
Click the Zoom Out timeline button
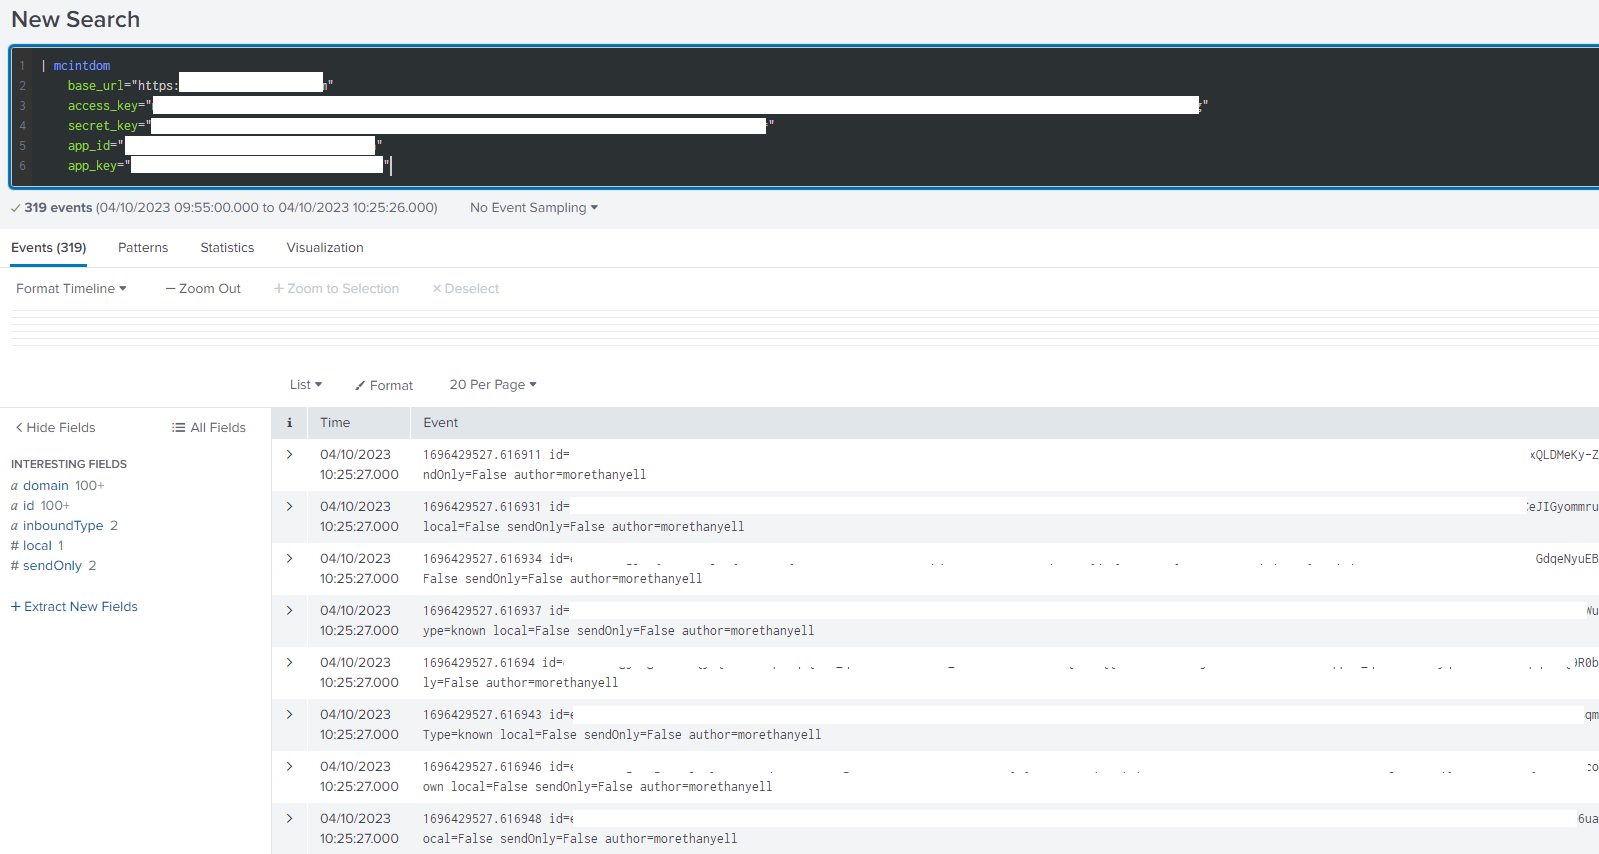[203, 288]
